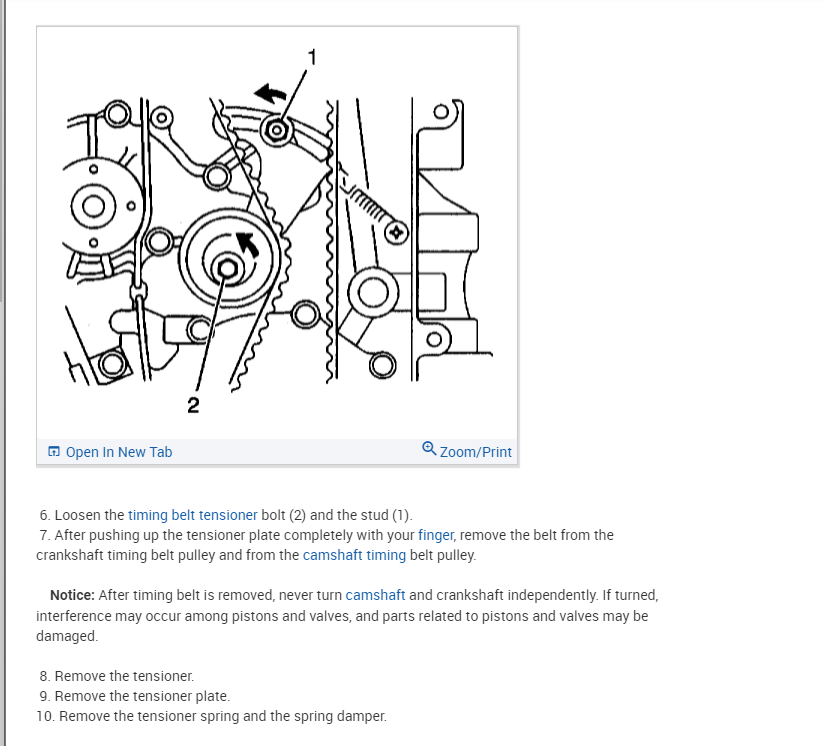The image size is (822, 746).
Task: Click the tensioner bolt at pulley center
Action: (x=228, y=269)
